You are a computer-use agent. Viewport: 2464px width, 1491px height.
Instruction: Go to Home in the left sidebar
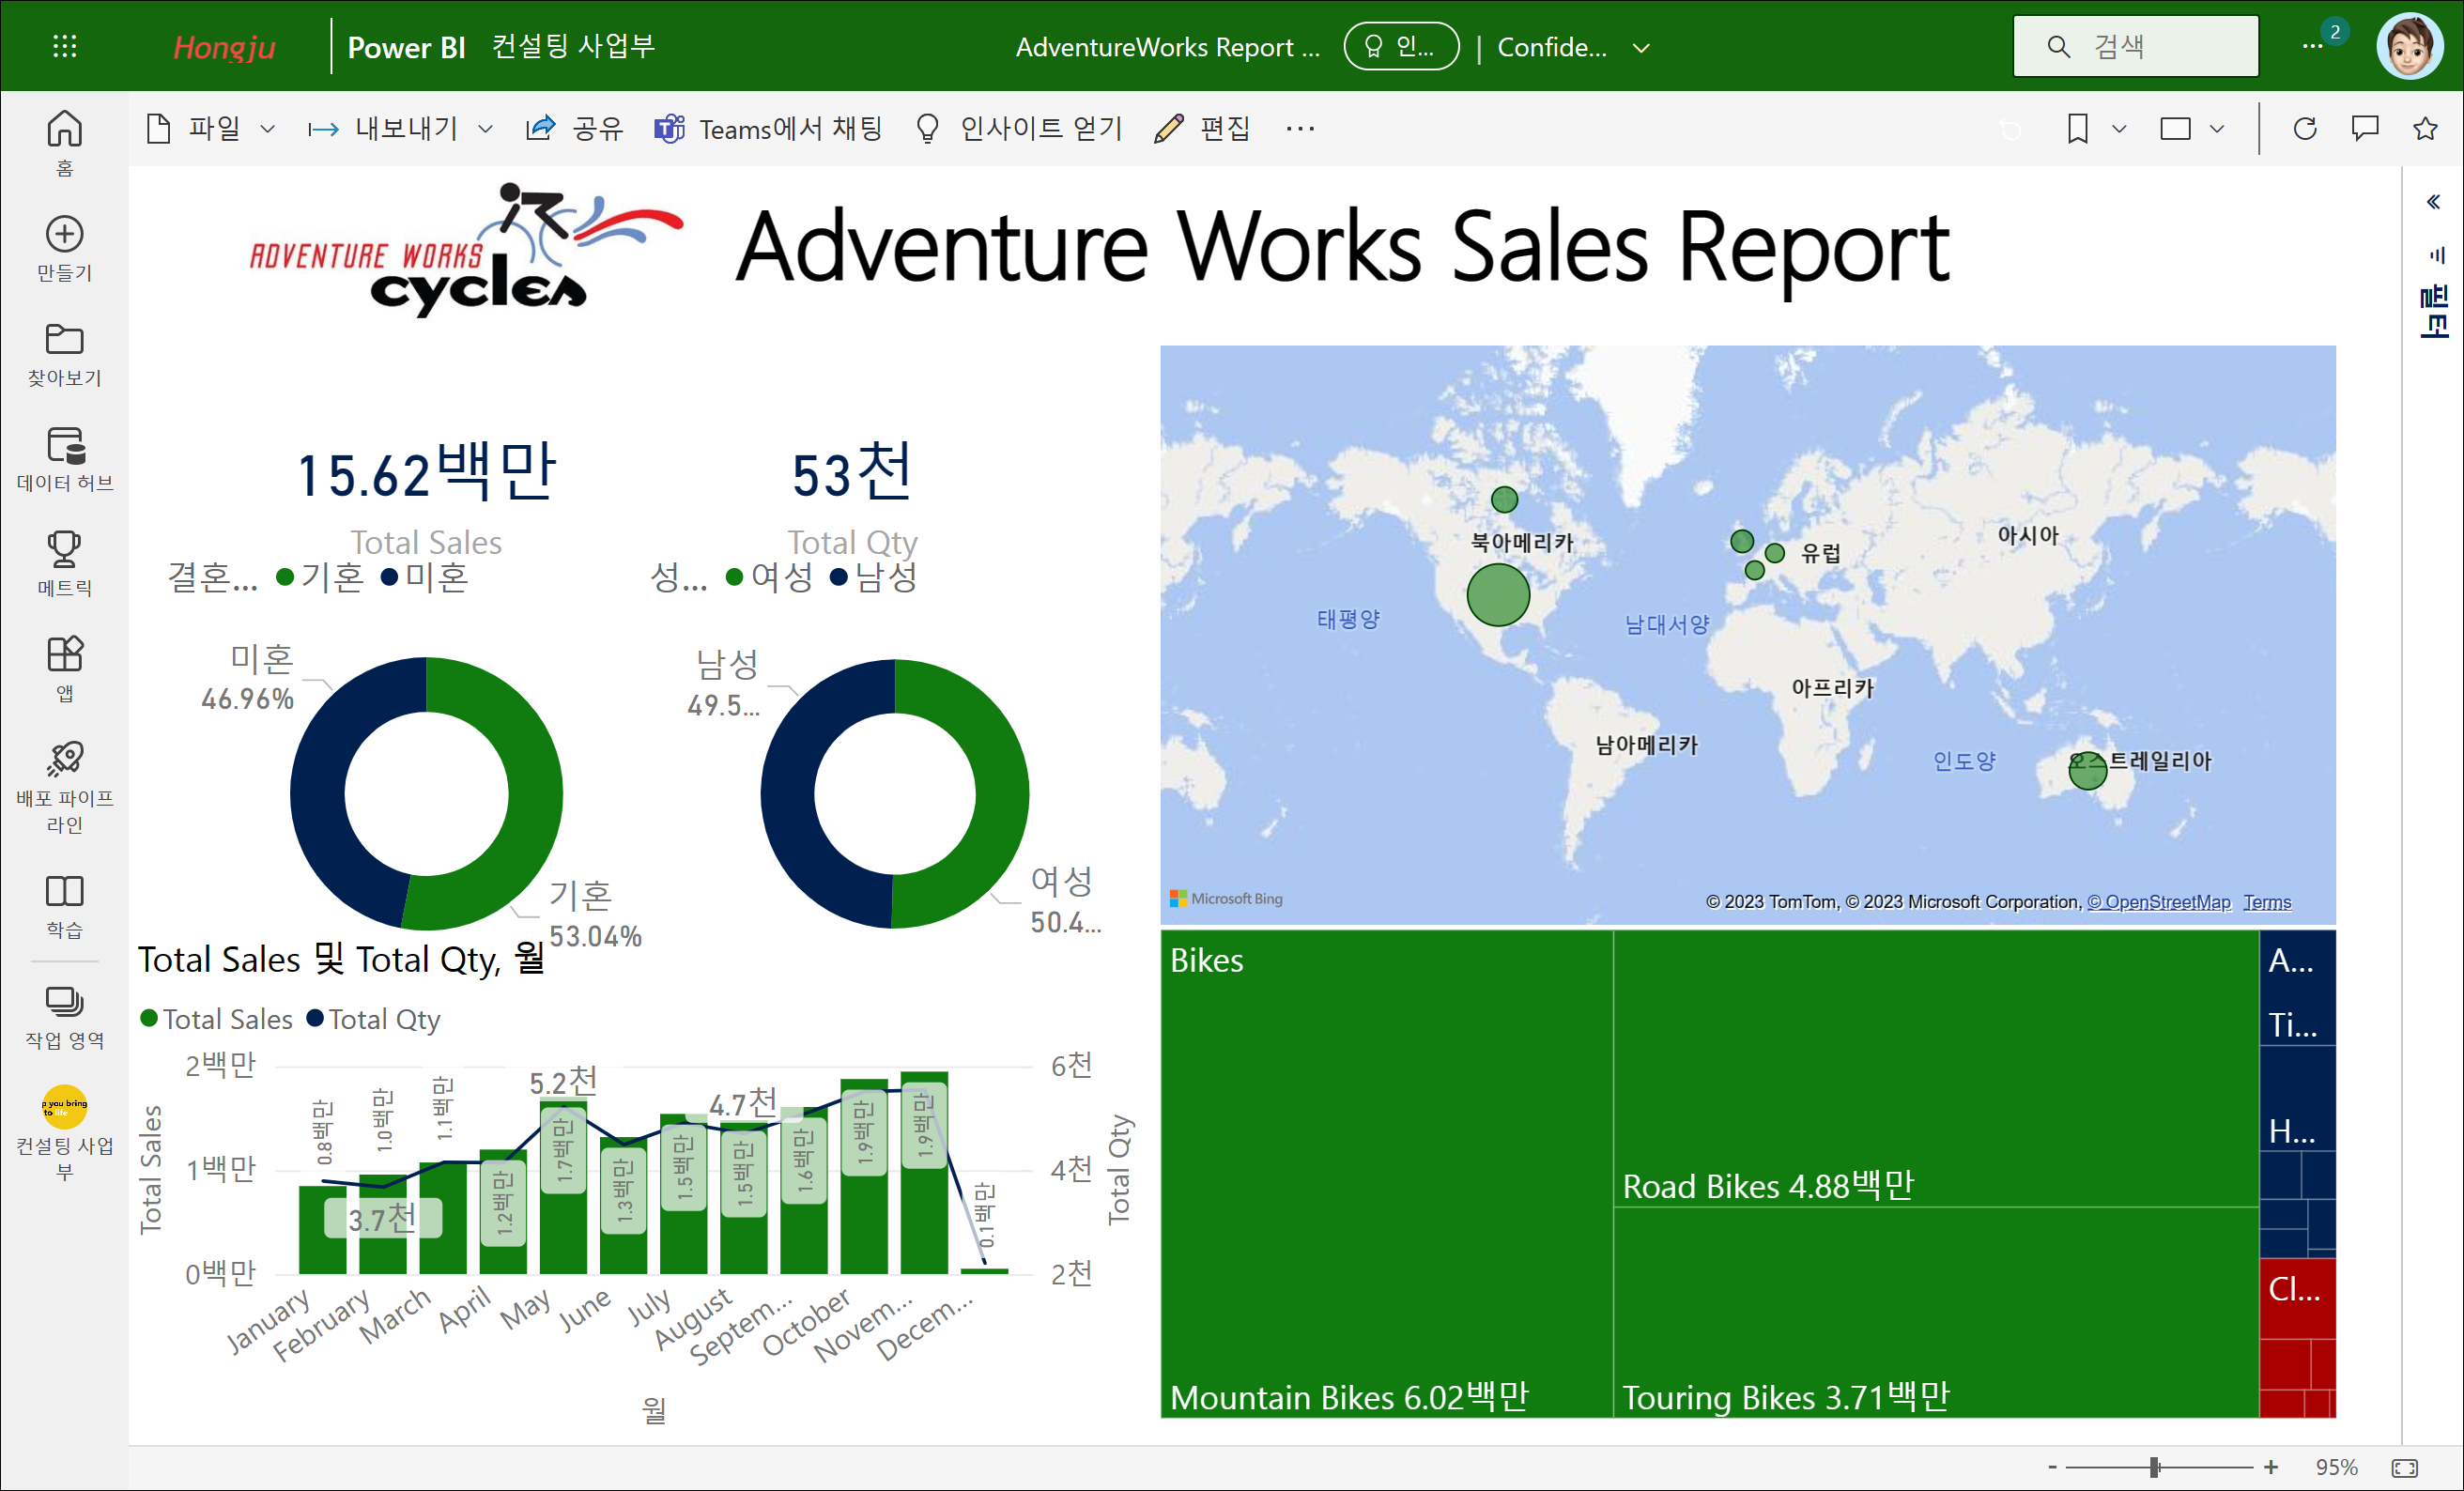64,141
